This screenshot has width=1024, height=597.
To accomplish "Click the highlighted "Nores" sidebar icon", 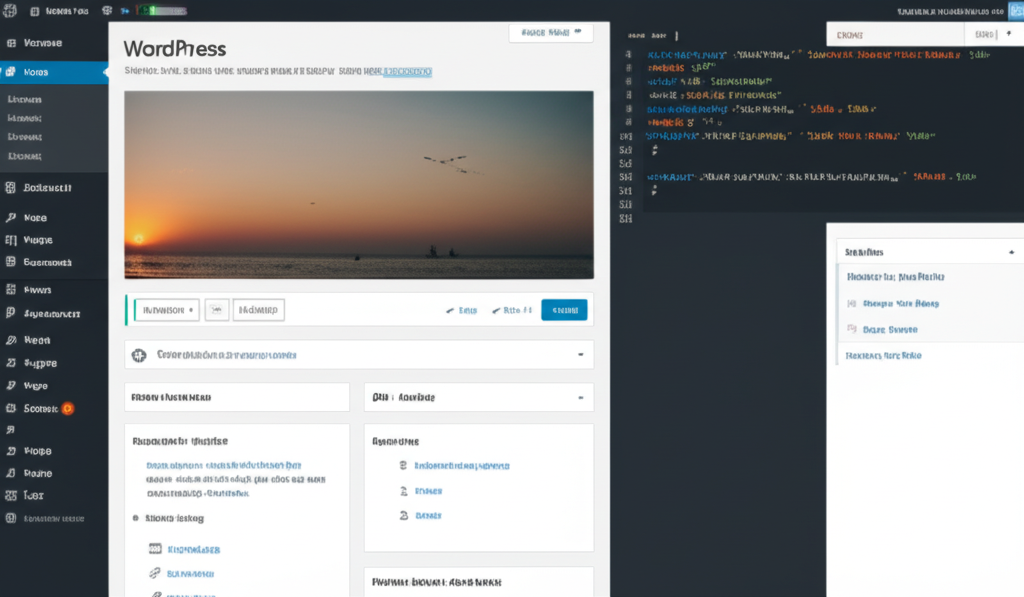I will (x=10, y=72).
